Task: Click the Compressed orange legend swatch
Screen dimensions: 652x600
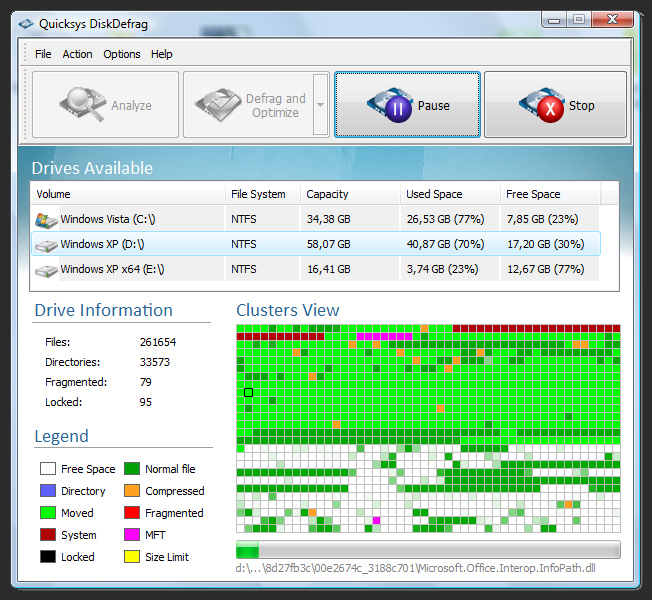Action: point(132,491)
